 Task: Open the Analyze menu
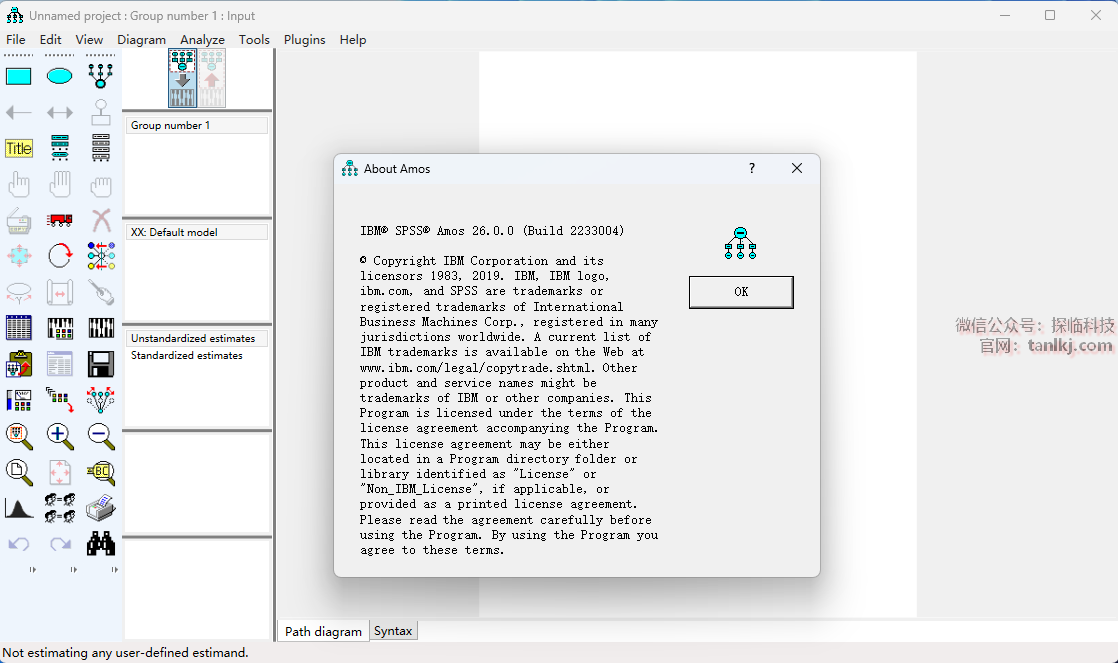(x=202, y=40)
